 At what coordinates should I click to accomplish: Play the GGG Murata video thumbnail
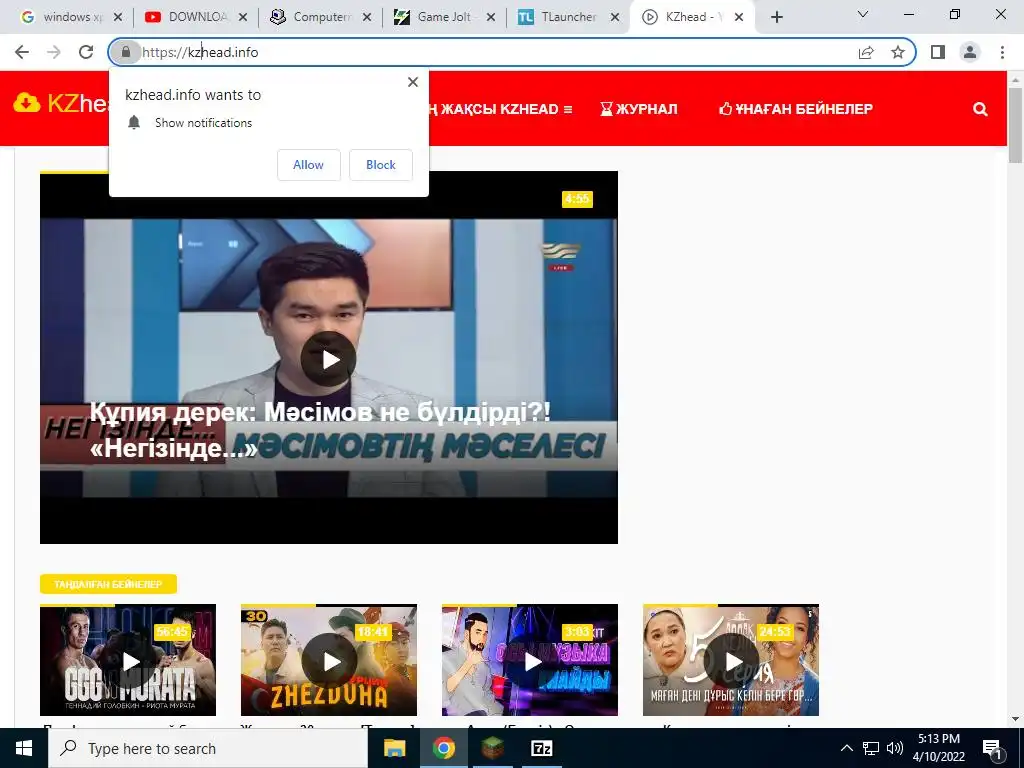(128, 660)
